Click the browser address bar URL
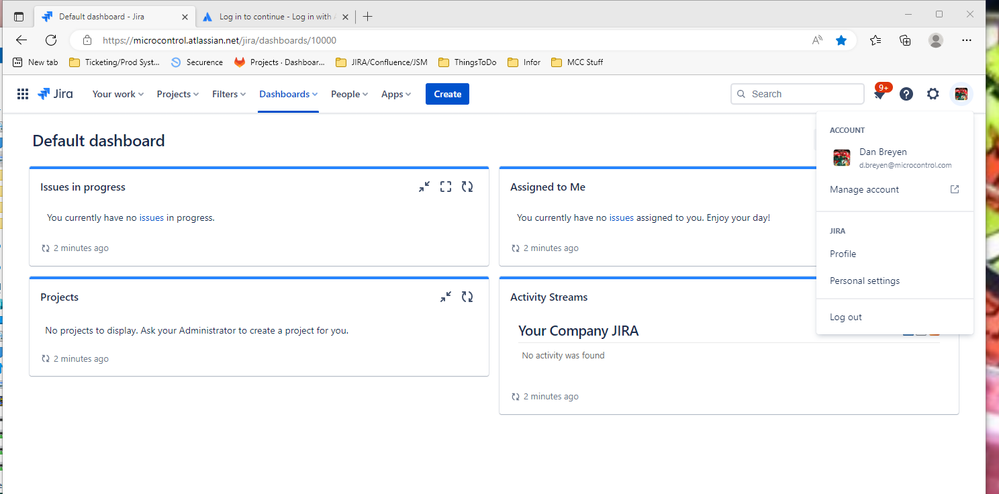 pos(219,40)
